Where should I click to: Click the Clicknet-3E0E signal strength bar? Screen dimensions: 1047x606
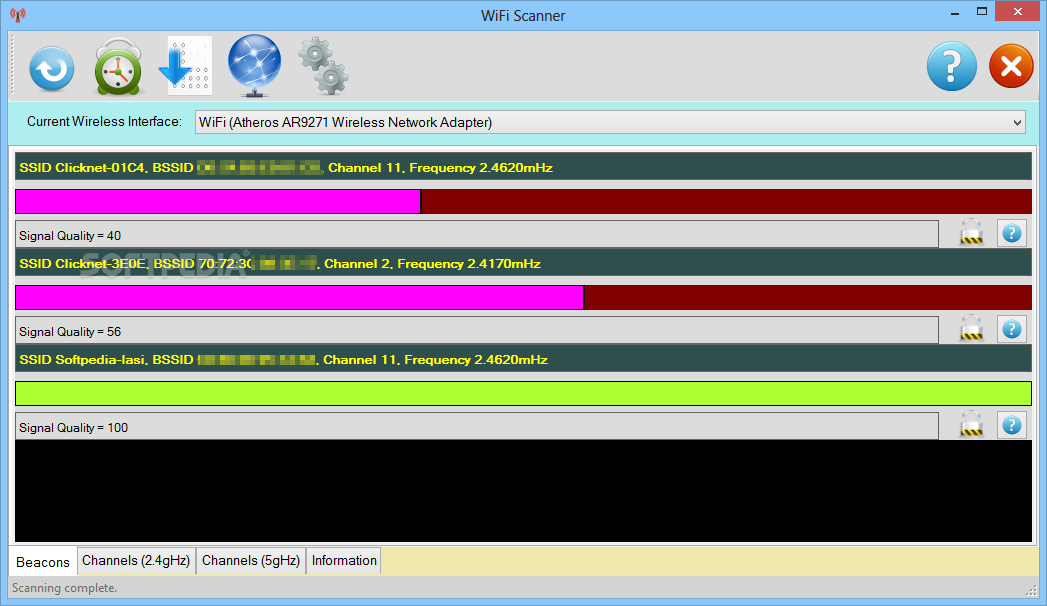pos(524,298)
